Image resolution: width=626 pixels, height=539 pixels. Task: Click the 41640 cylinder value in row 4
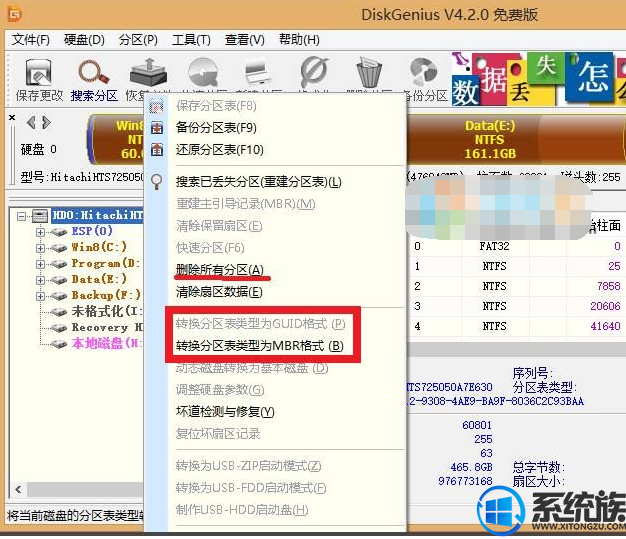coord(605,326)
